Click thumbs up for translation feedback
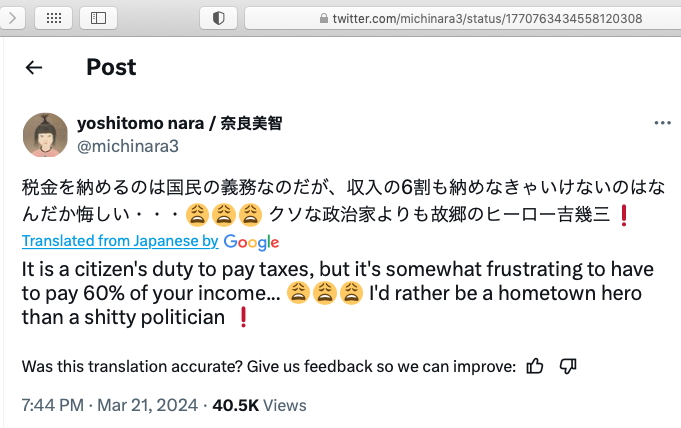681x428 pixels. [x=535, y=366]
